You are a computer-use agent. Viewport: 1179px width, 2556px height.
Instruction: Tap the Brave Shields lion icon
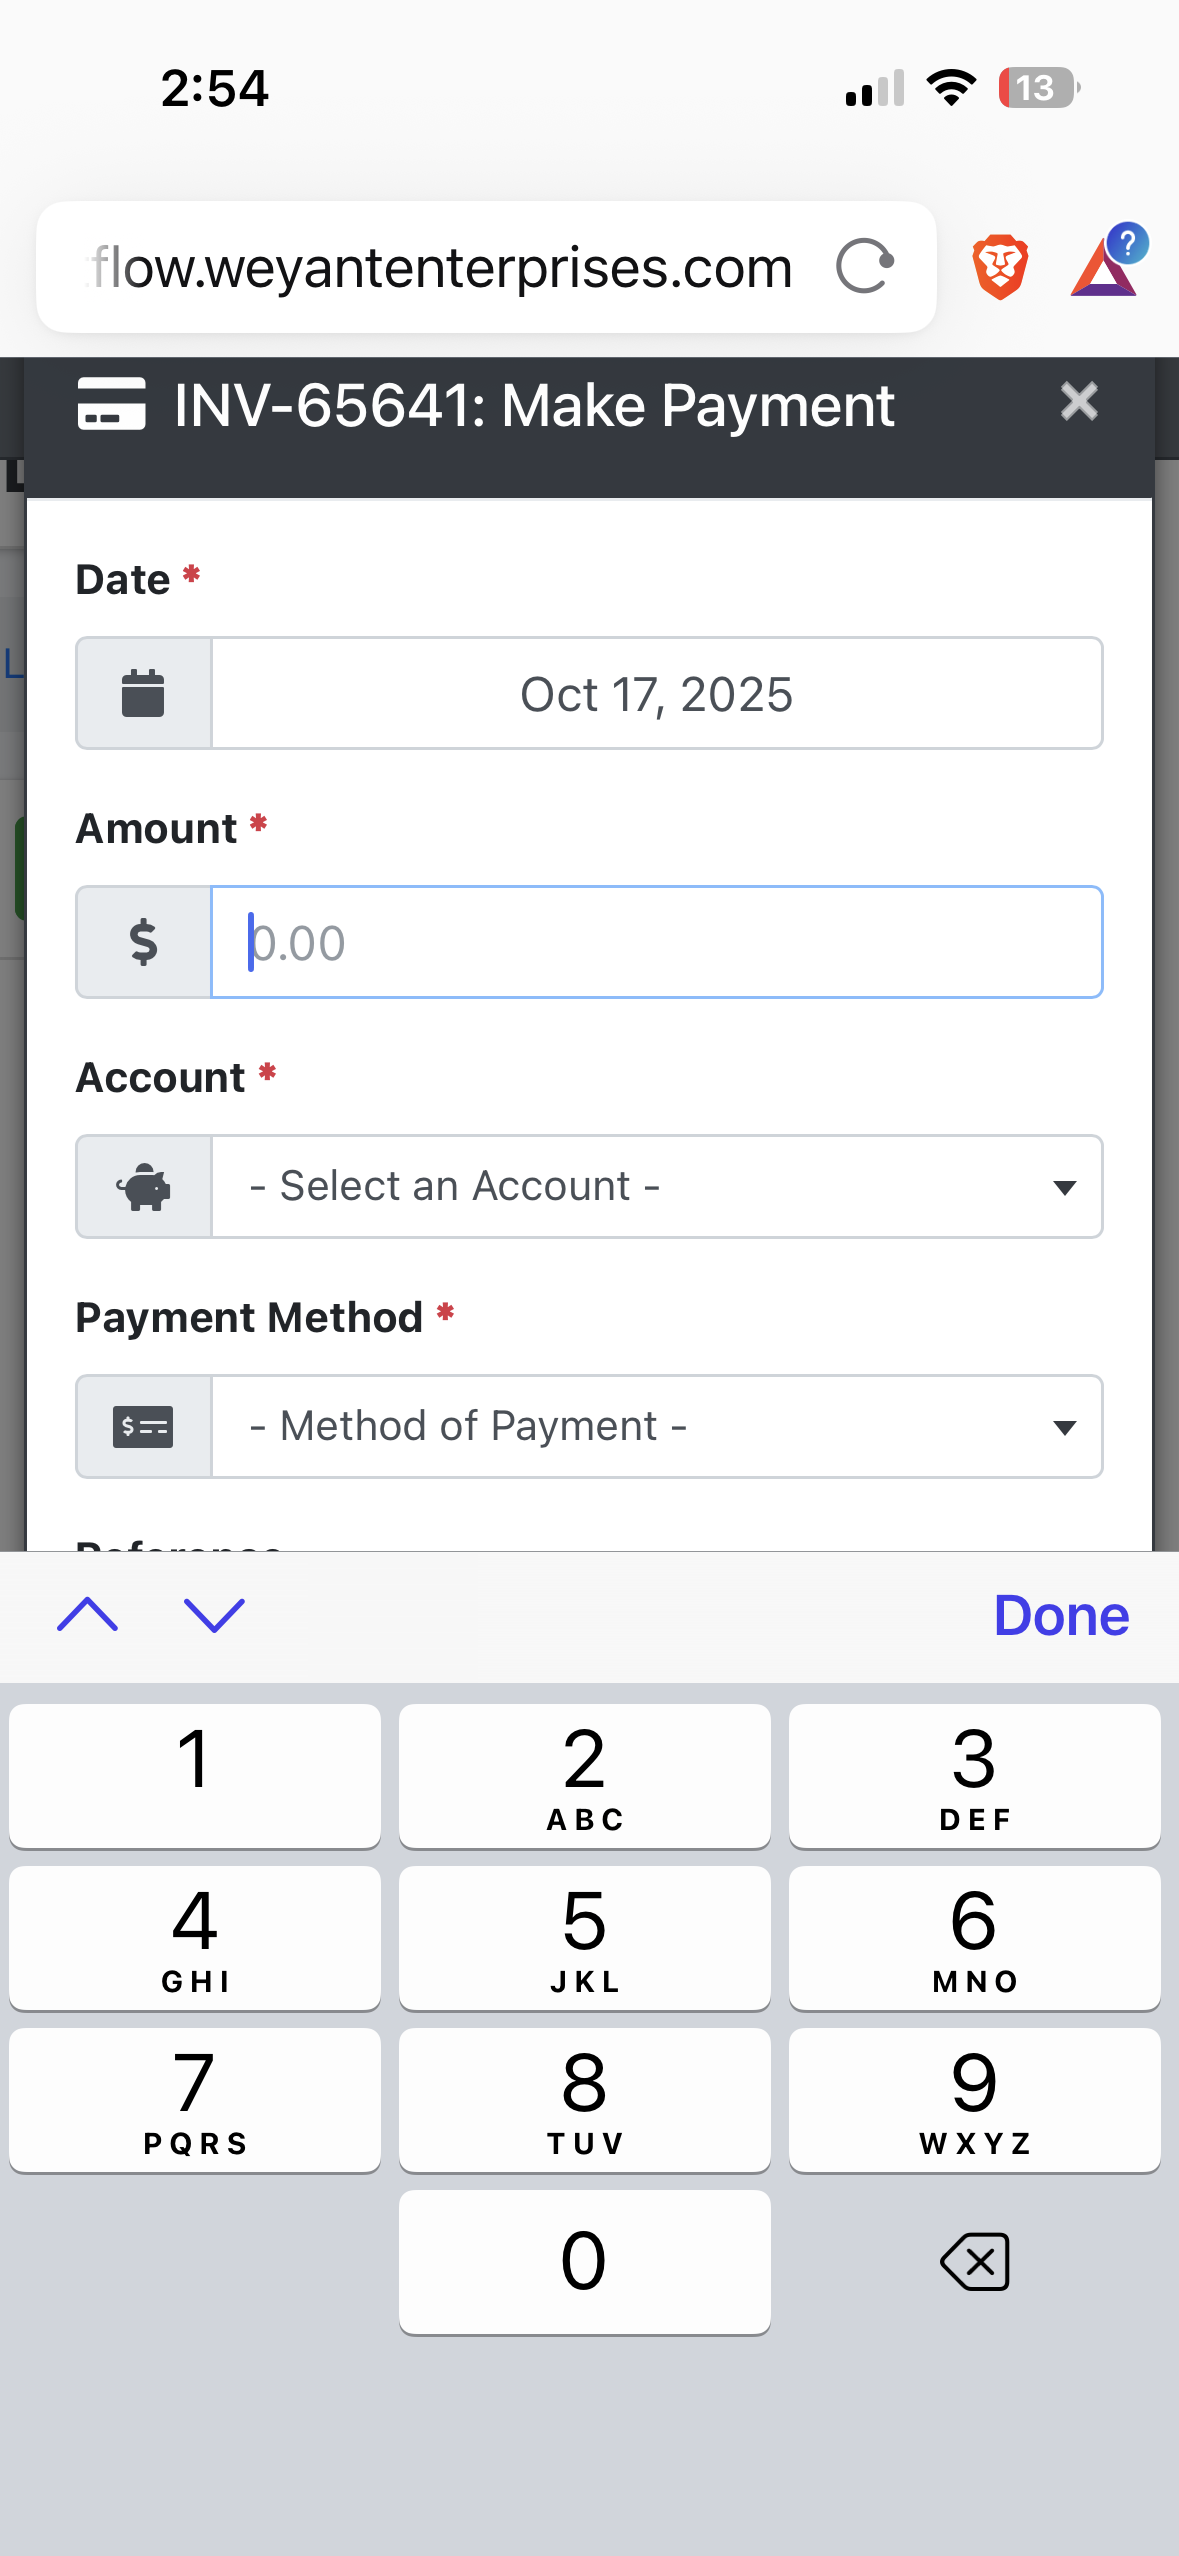click(1000, 267)
